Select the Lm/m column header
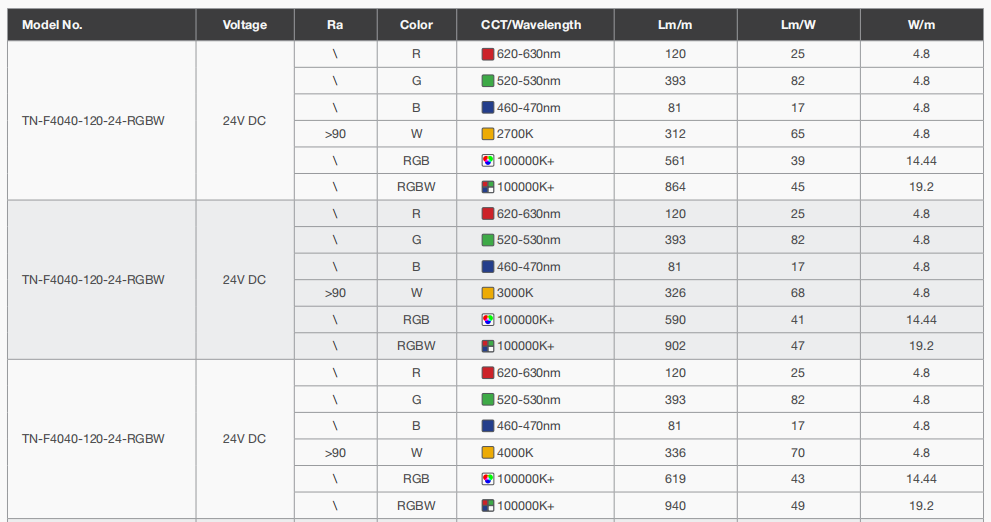This screenshot has height=522, width=991. [x=675, y=25]
